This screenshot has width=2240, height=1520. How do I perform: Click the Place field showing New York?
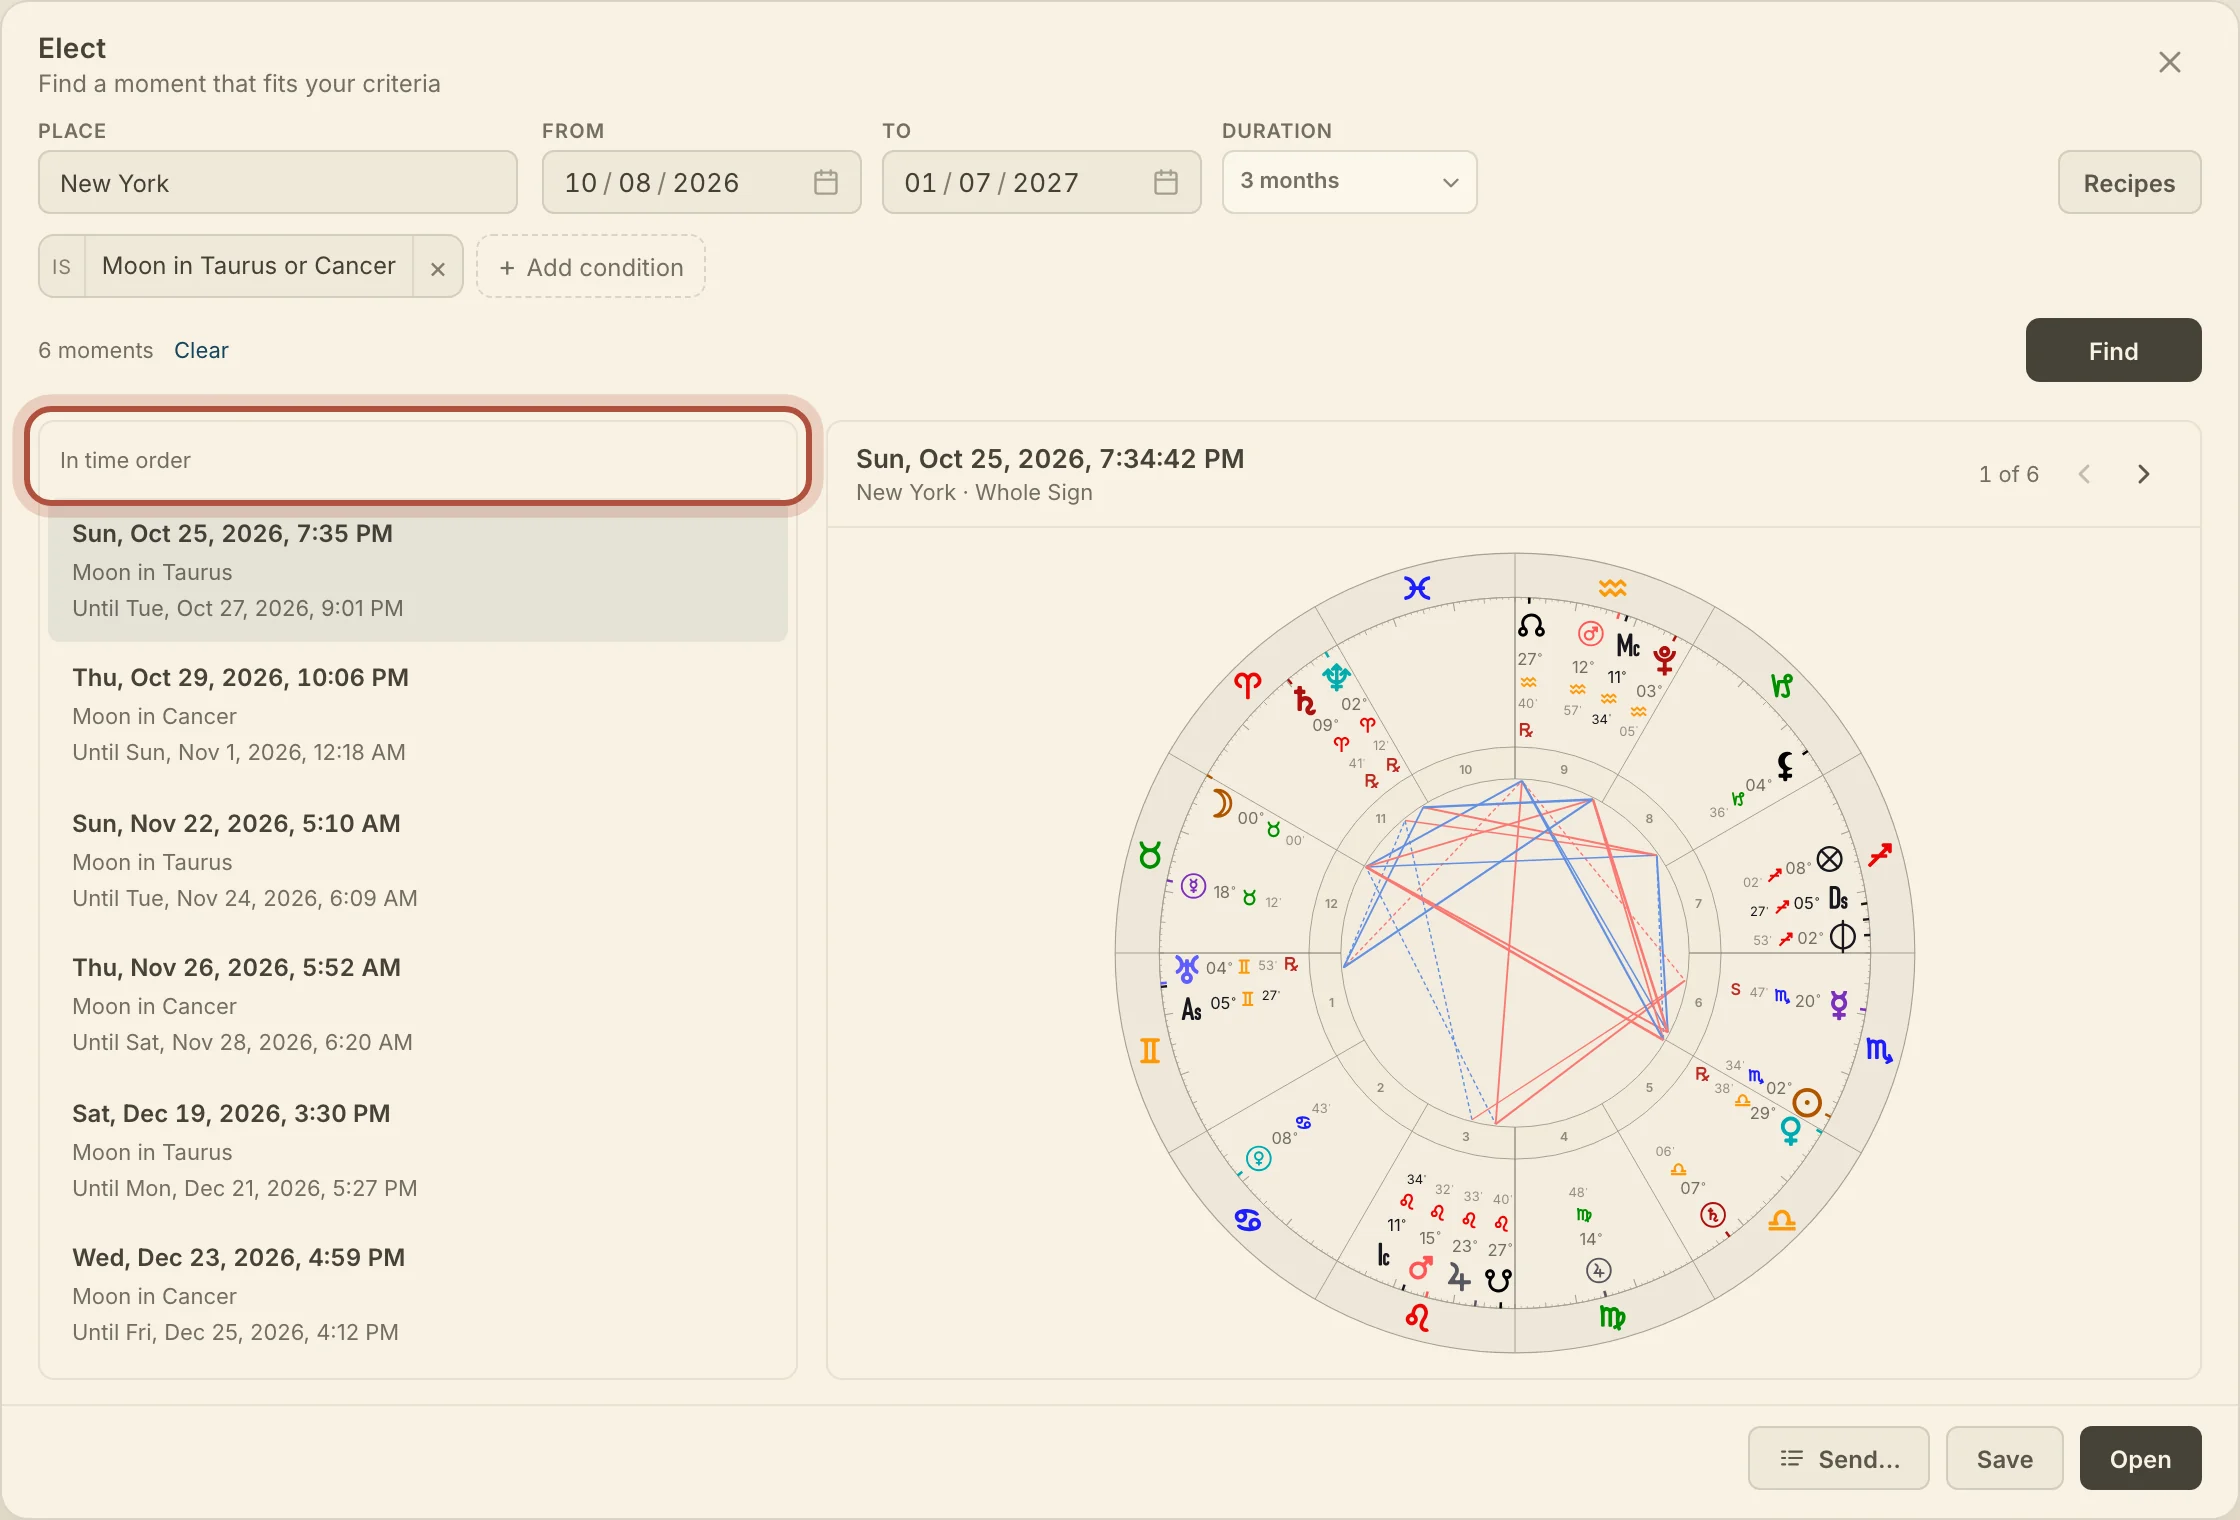[x=278, y=182]
